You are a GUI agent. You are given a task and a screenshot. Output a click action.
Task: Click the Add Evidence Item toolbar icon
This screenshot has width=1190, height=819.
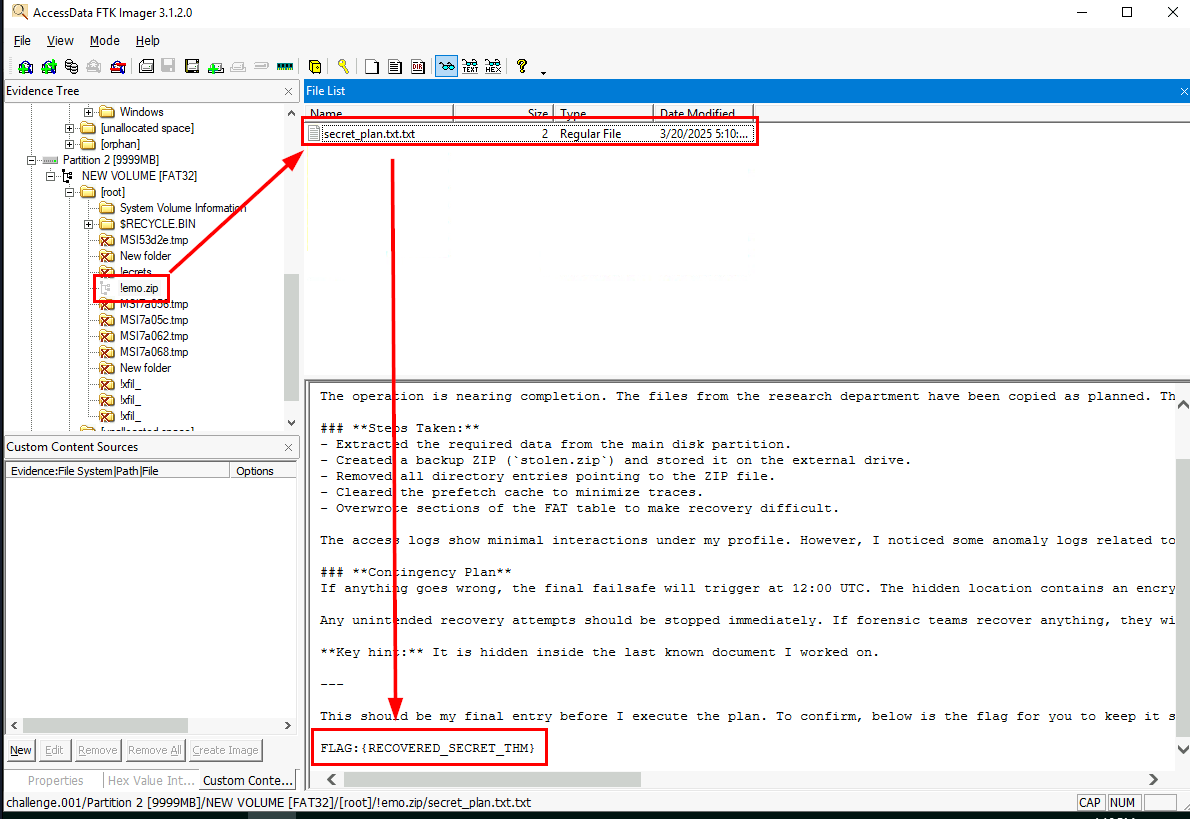tap(26, 67)
